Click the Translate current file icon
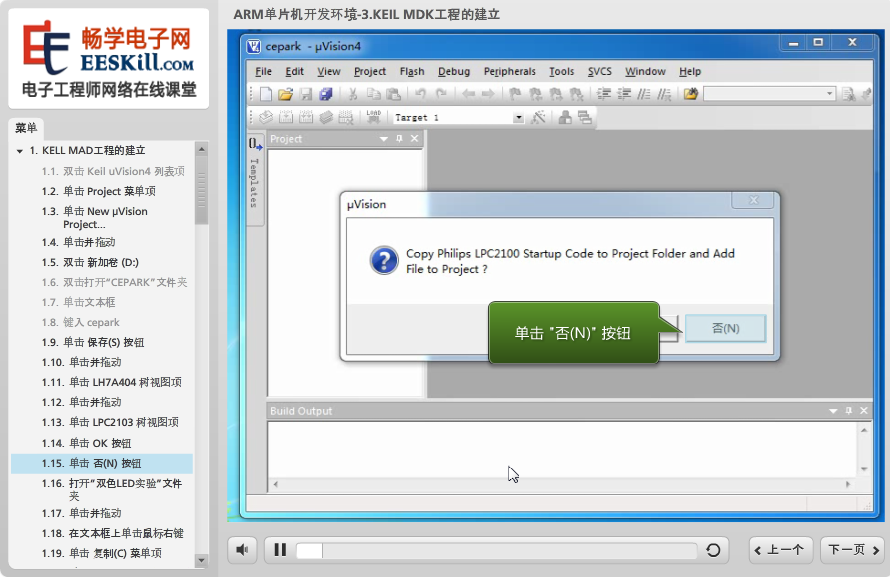 tap(266, 117)
